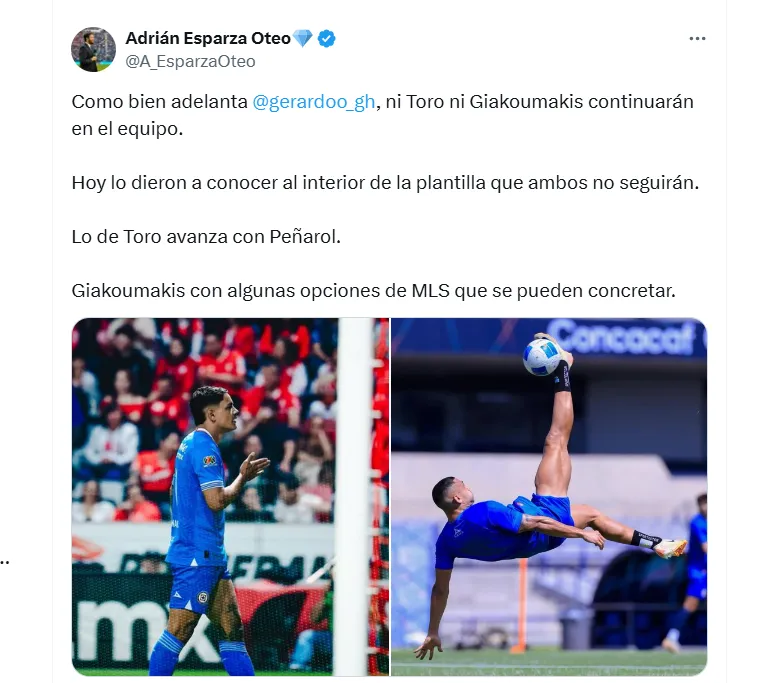This screenshot has width=759, height=683.
Task: Click the soccer ball in the right photo
Action: (x=542, y=357)
